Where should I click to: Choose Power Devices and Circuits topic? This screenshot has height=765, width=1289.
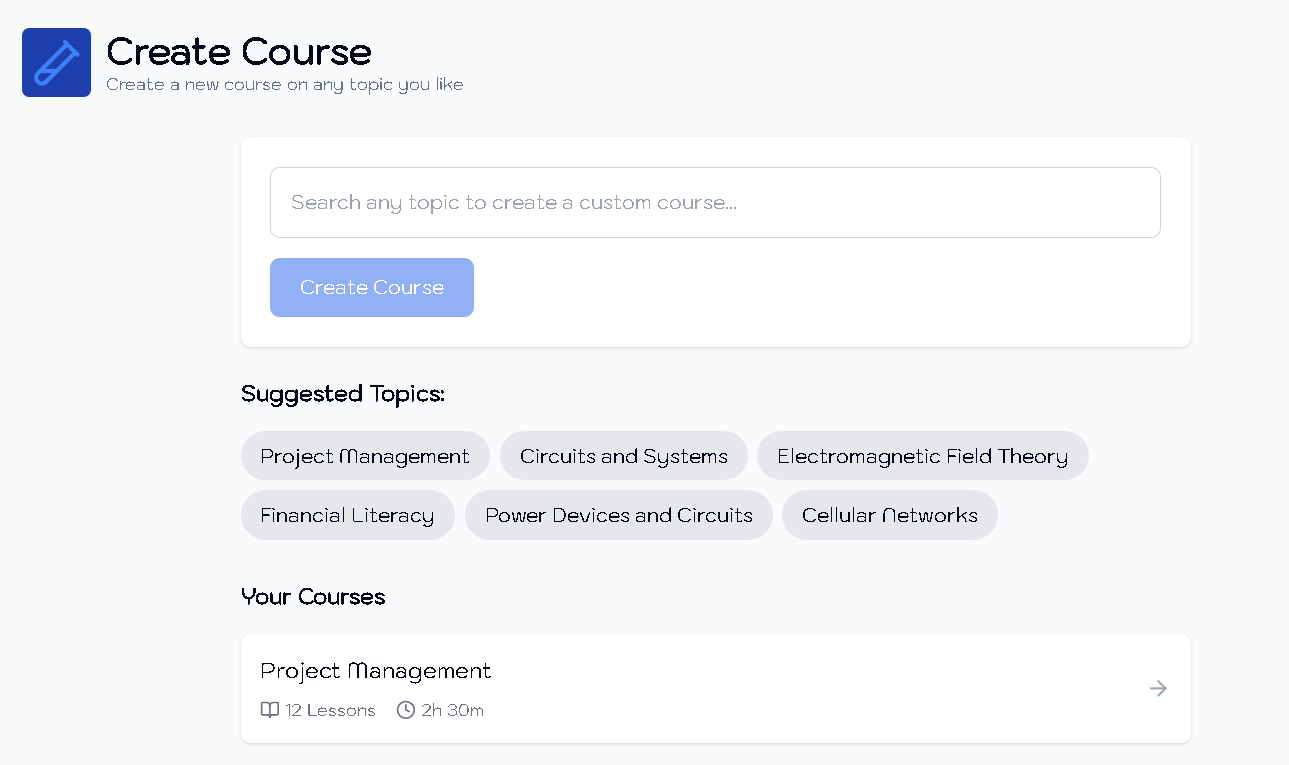tap(618, 515)
